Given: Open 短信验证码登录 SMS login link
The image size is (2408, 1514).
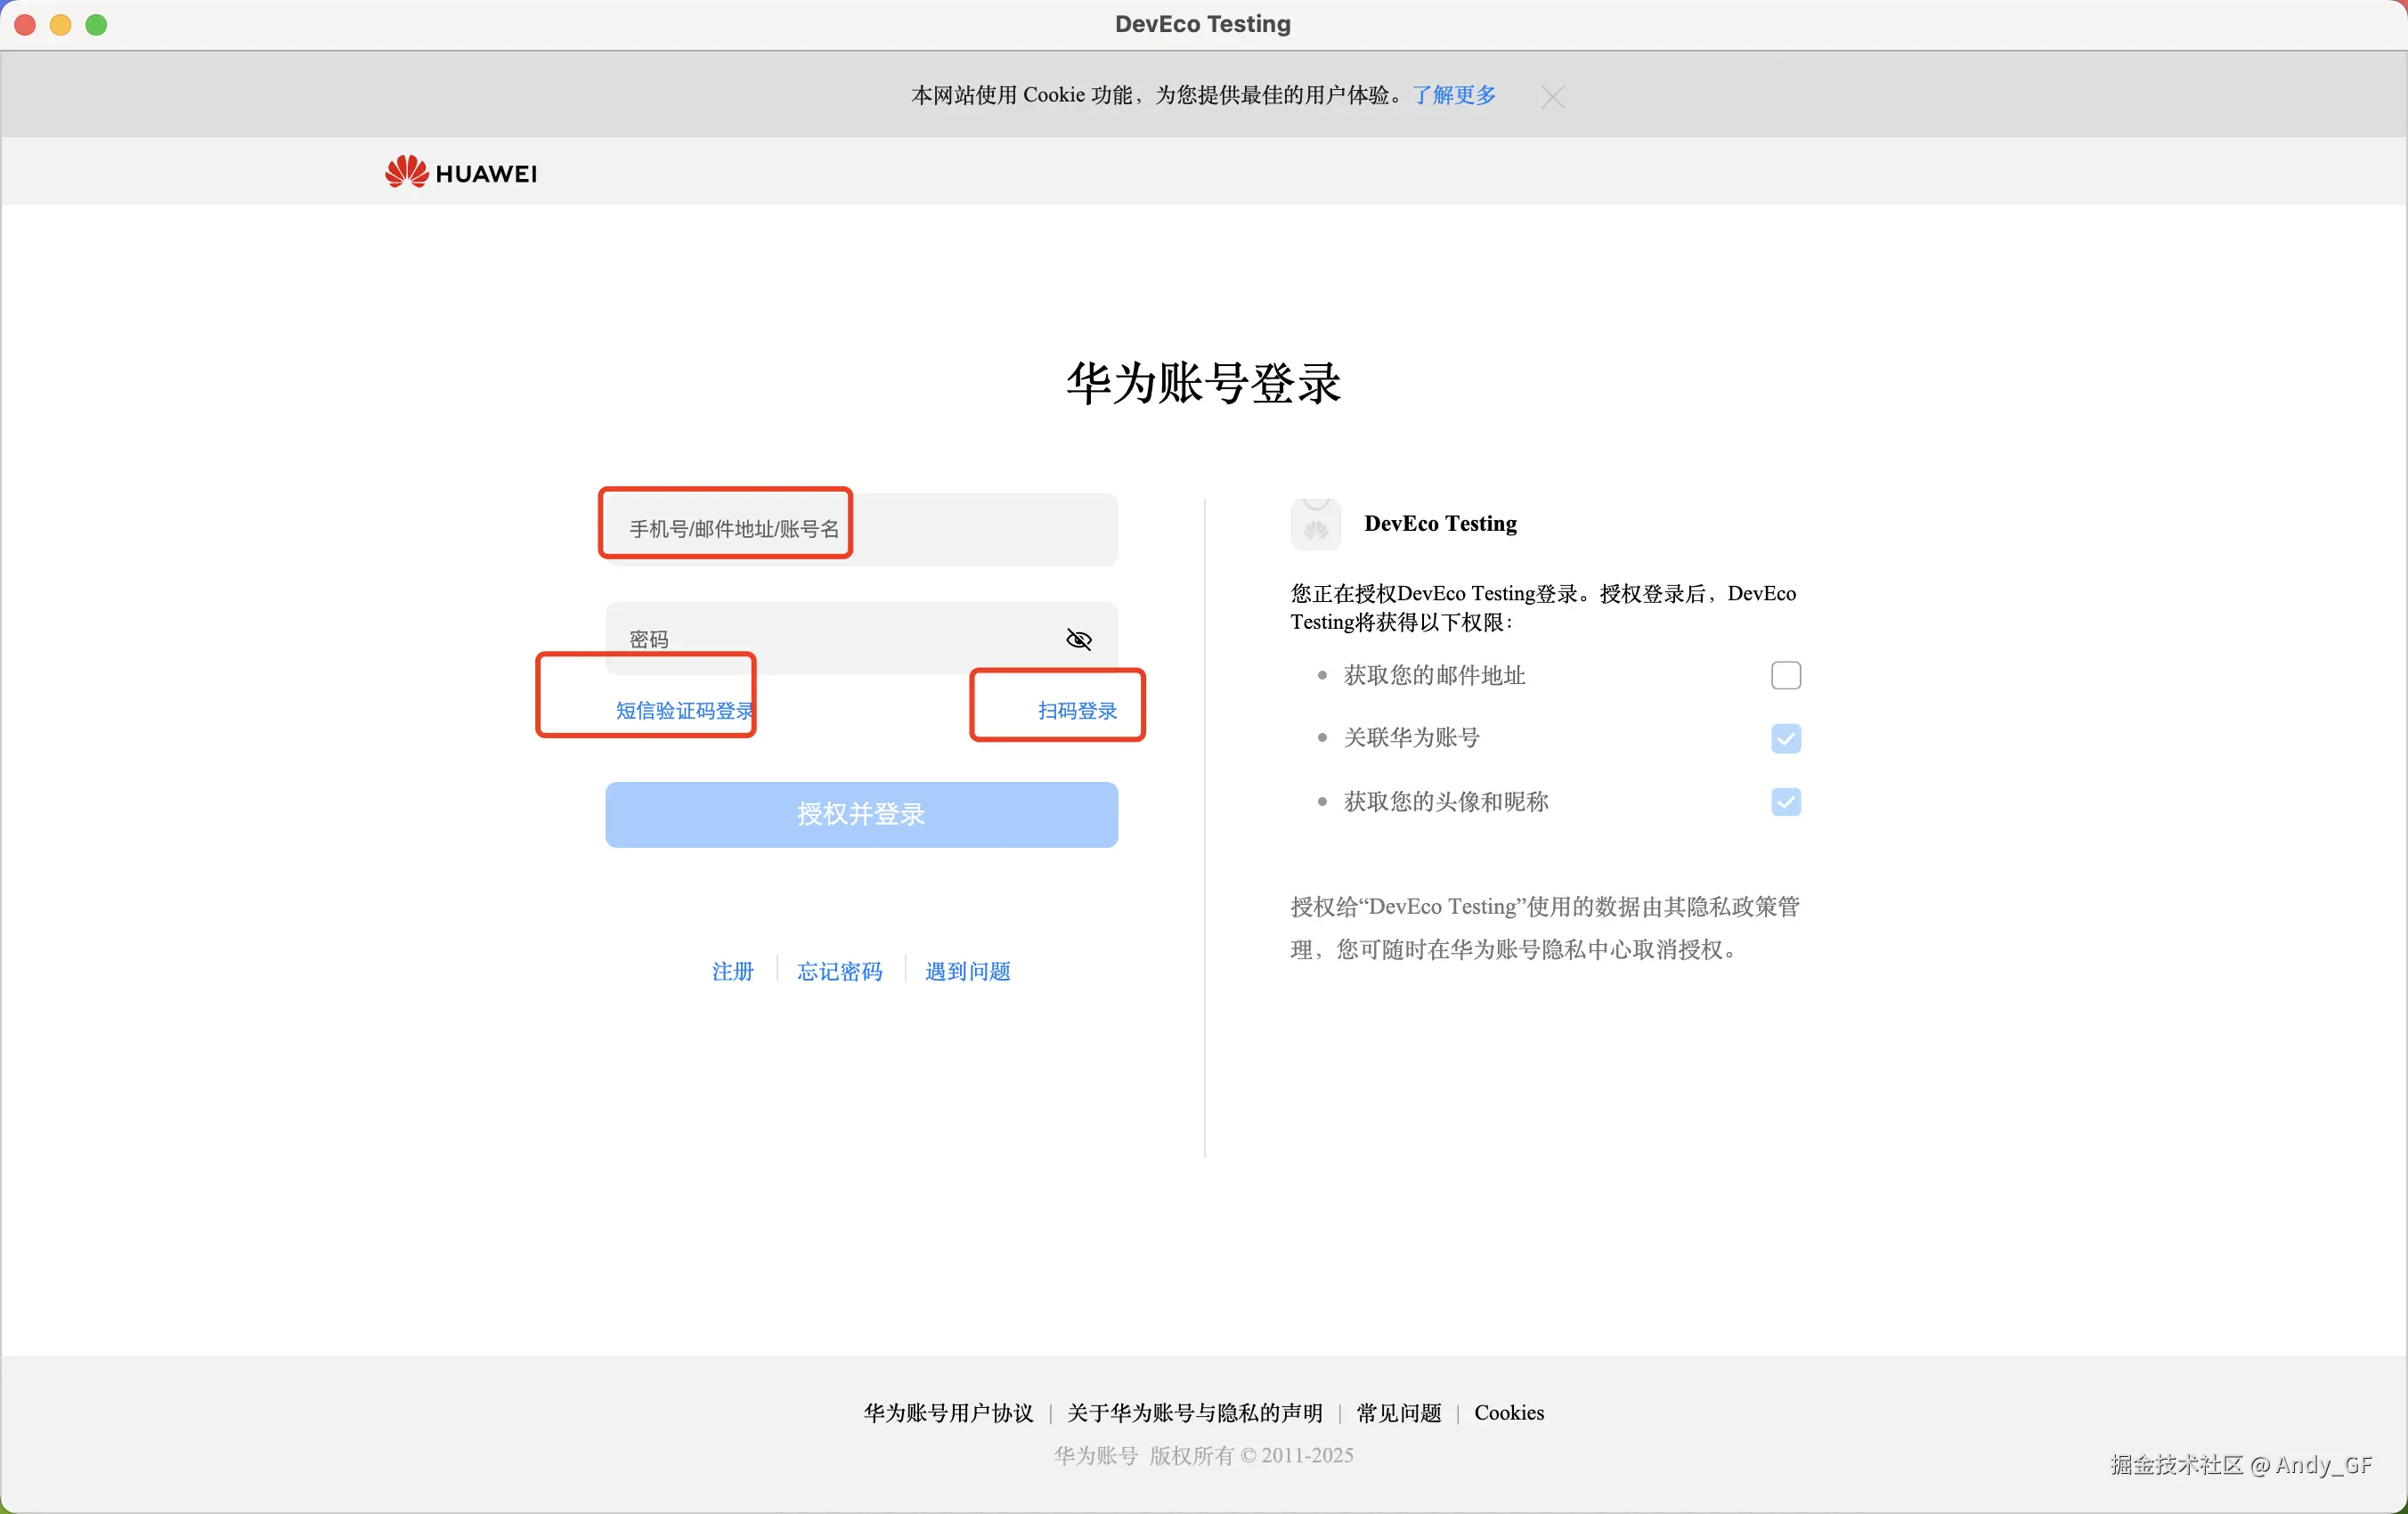Looking at the screenshot, I should click(684, 711).
